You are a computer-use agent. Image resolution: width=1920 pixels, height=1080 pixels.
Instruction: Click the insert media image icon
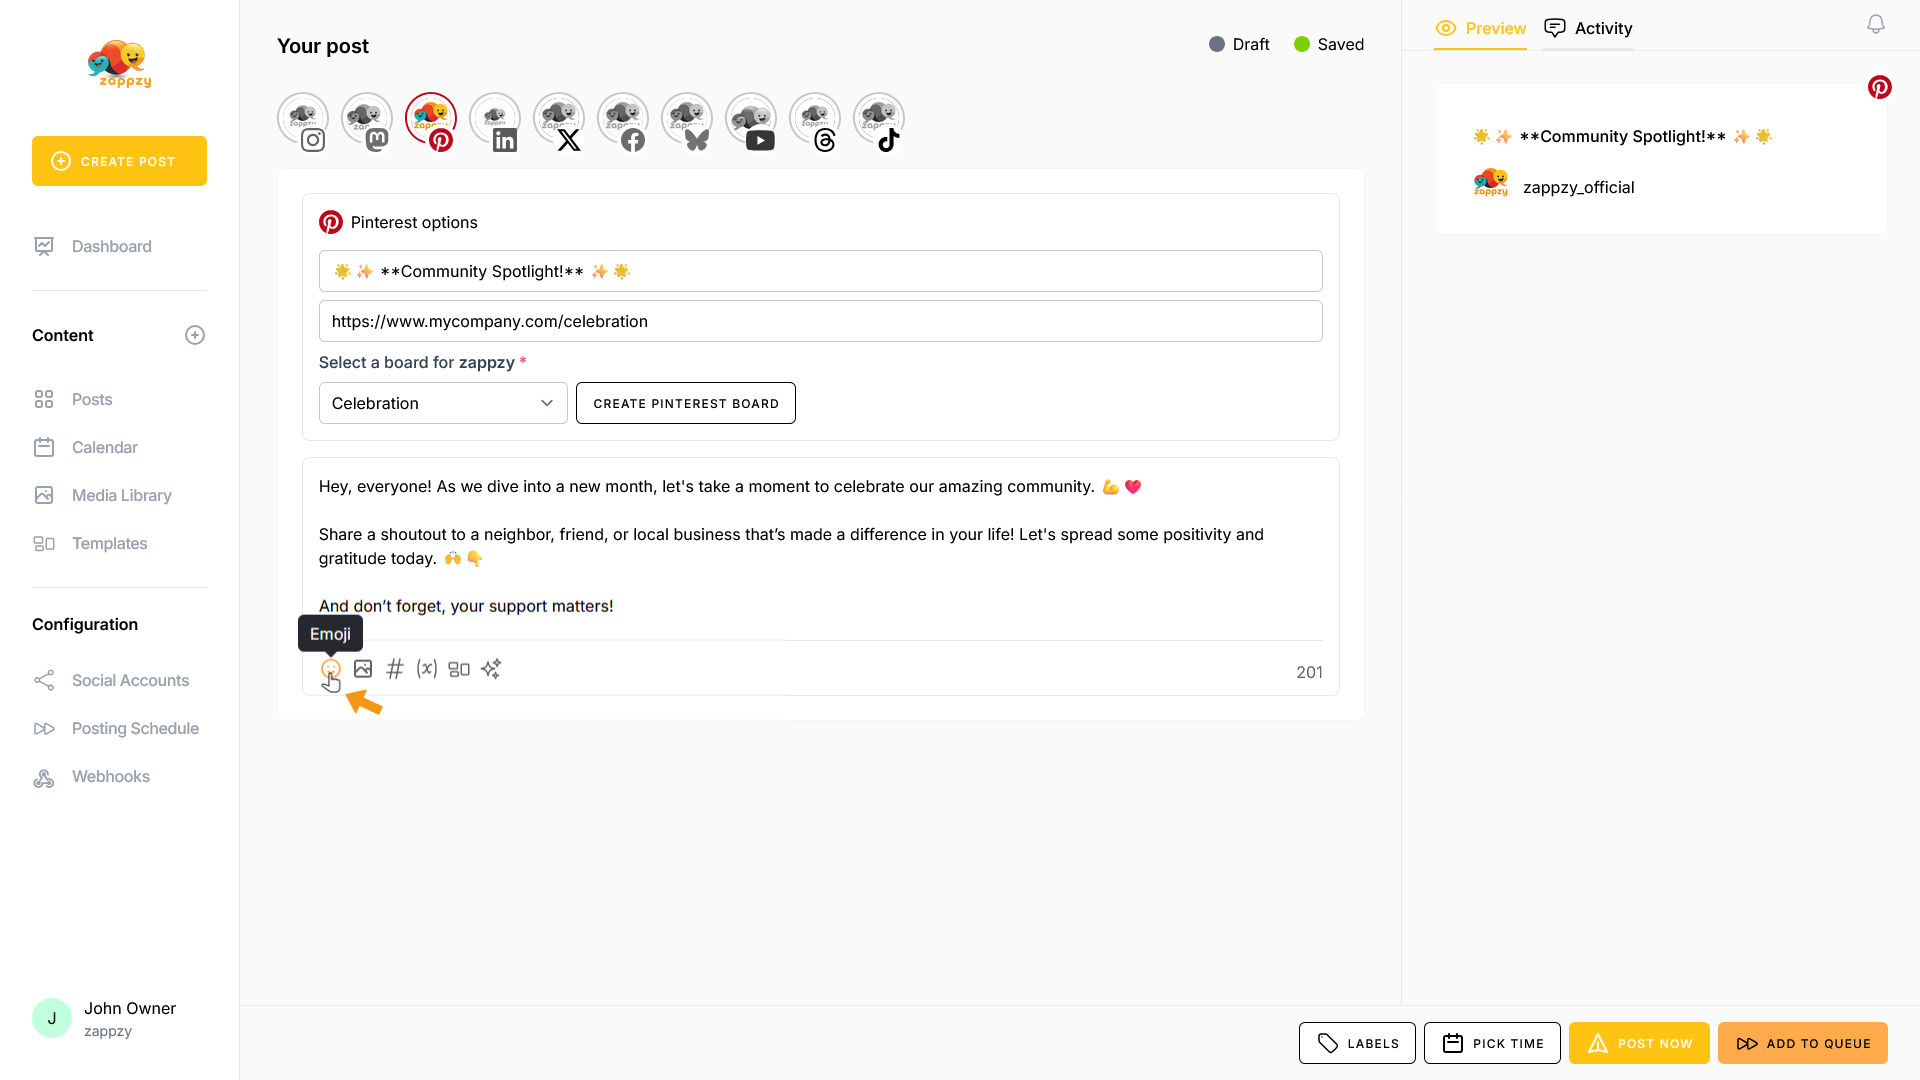(363, 669)
